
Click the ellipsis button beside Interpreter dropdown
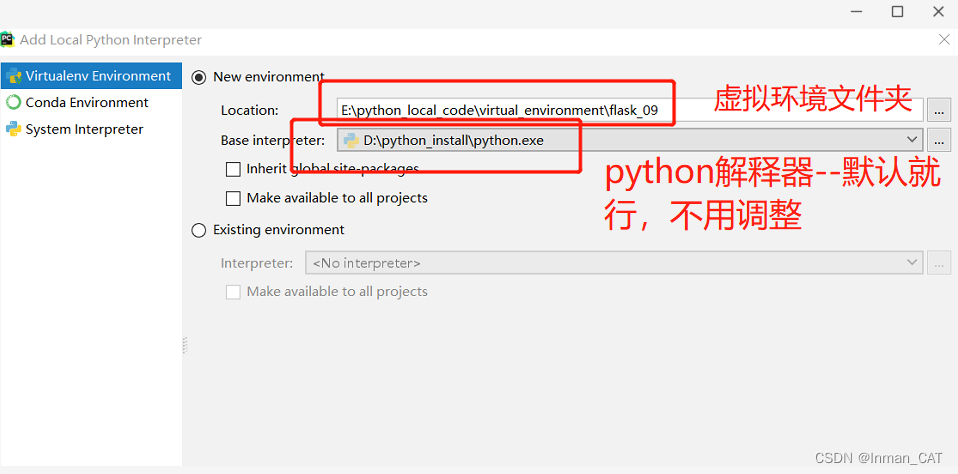click(939, 263)
